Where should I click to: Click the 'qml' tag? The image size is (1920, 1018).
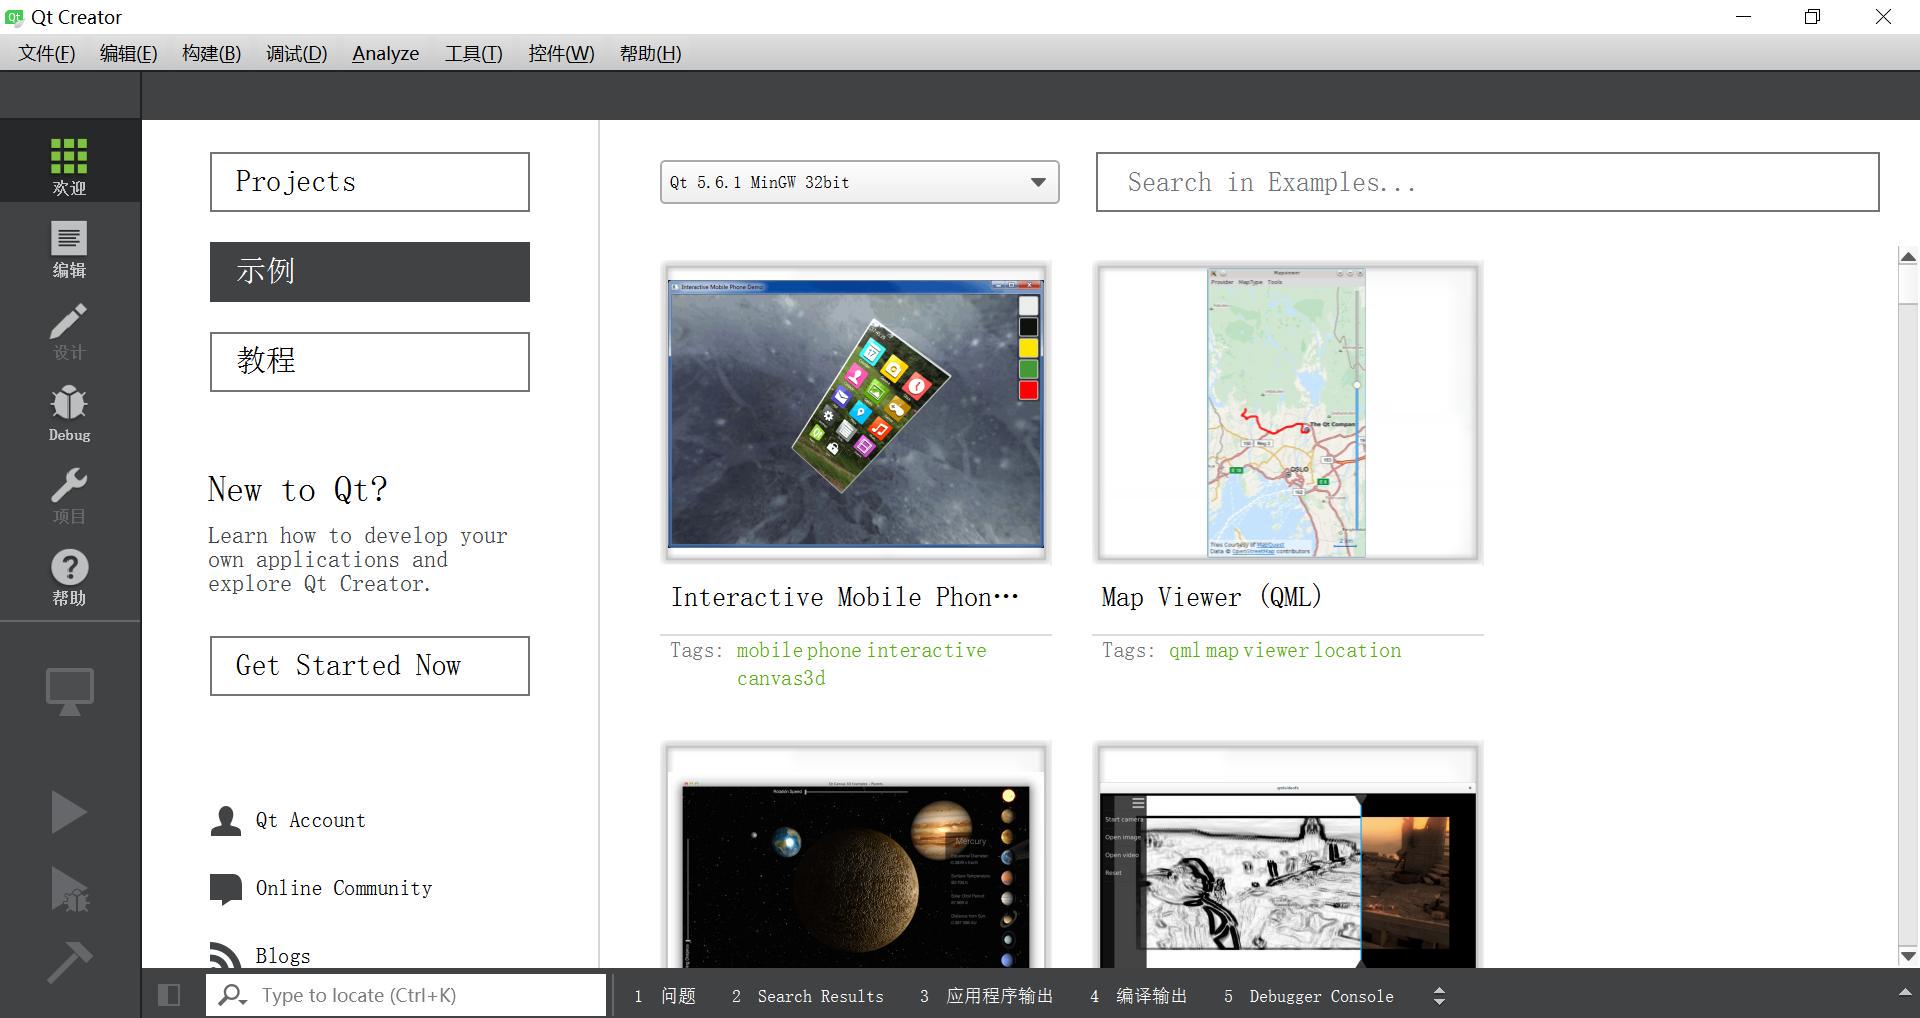pos(1184,650)
